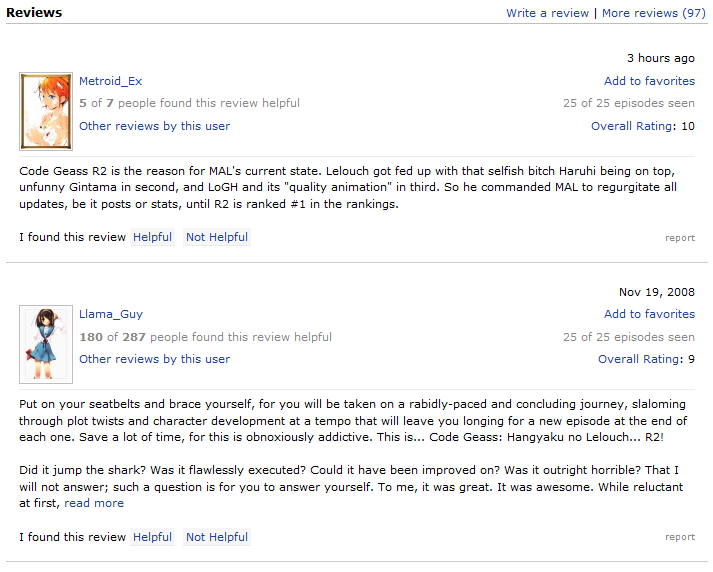The image size is (713, 572).
Task: Report Llama_Guy's review
Action: (680, 537)
